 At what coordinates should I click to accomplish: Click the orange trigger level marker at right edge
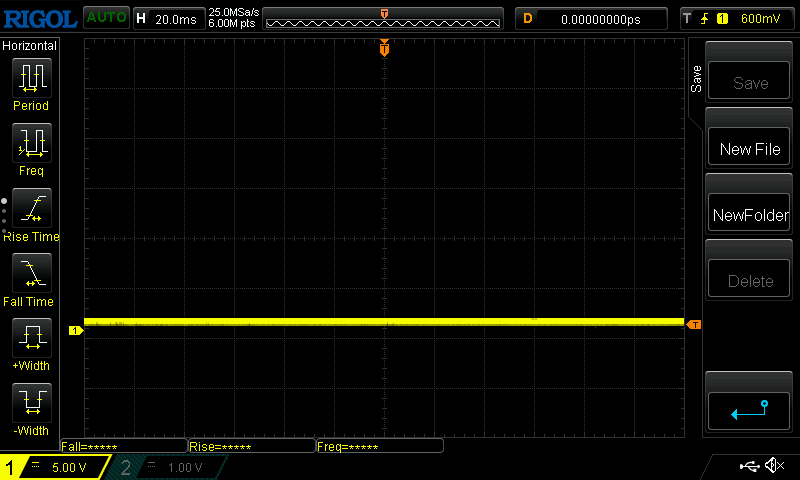694,324
